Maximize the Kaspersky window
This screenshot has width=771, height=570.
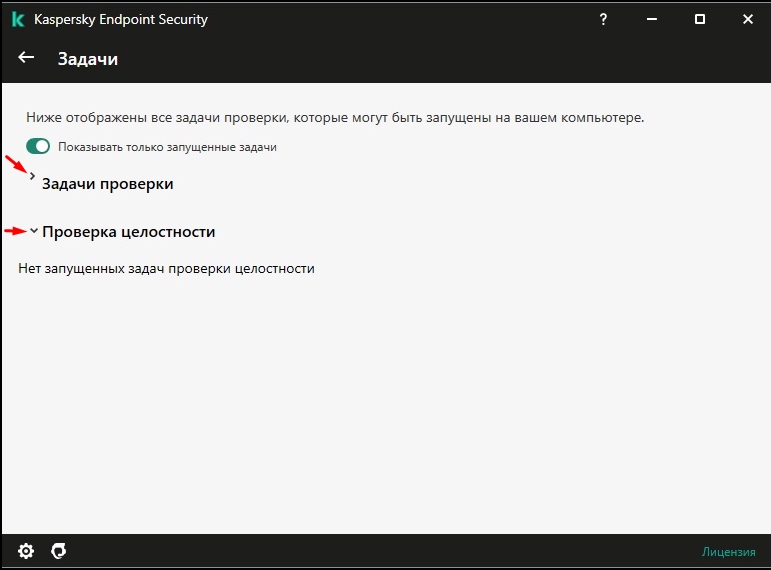click(x=700, y=19)
